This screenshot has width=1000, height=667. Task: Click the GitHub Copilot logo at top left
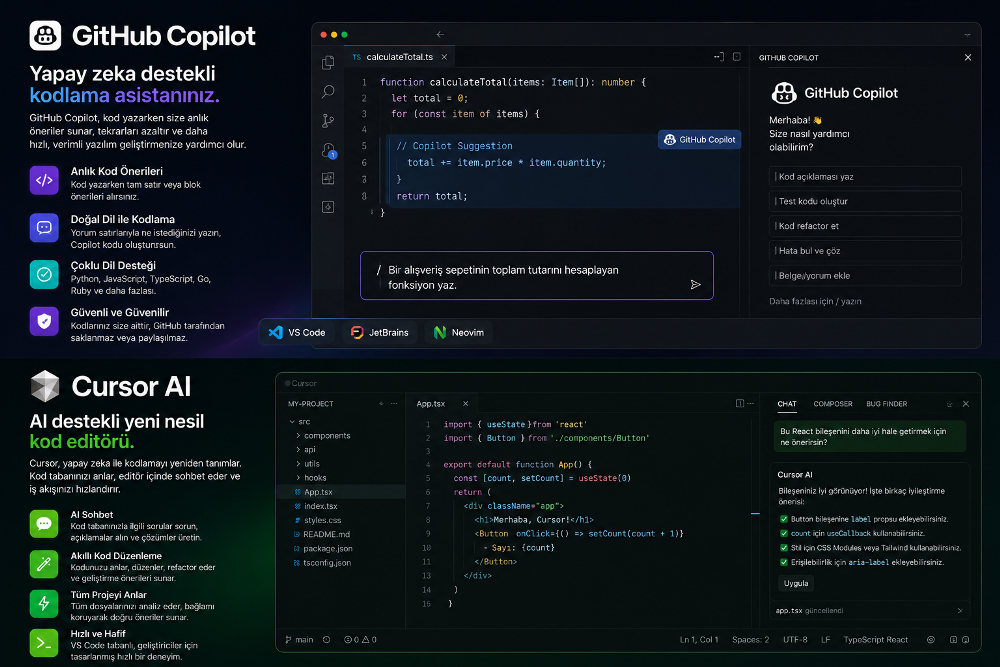pyautogui.click(x=45, y=36)
